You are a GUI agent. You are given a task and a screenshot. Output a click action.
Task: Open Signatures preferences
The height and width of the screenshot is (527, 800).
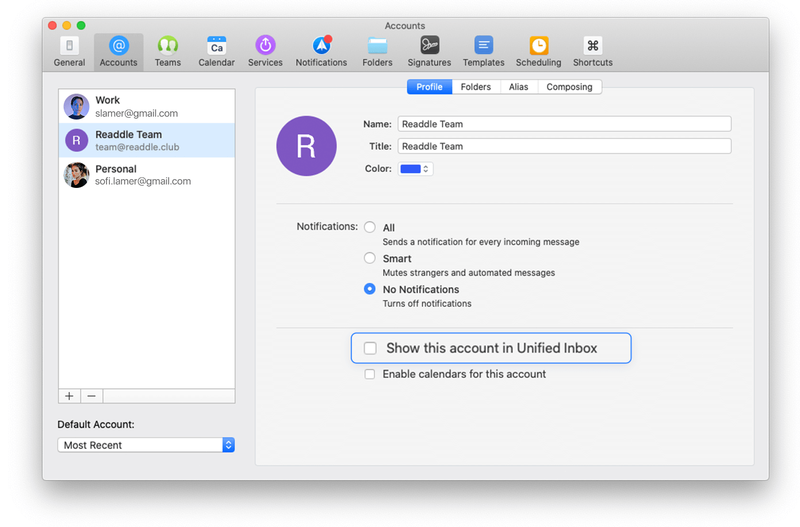tap(429, 52)
